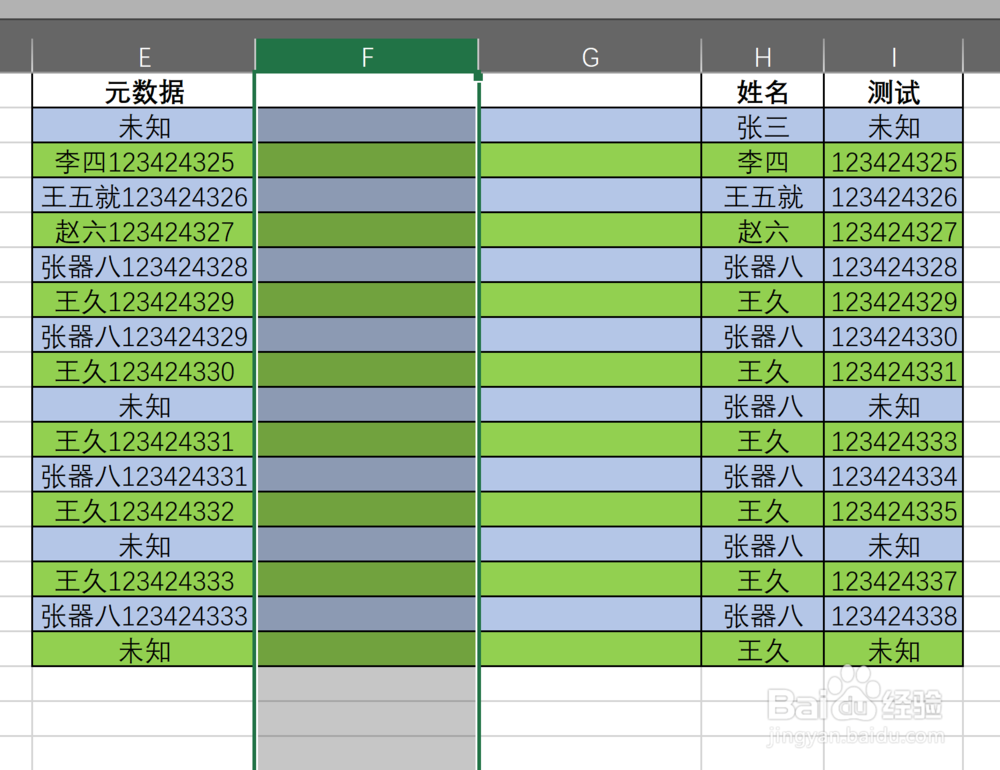1000x770 pixels.
Task: Click the first 未知 cell under 元数据
Action: coord(143,126)
